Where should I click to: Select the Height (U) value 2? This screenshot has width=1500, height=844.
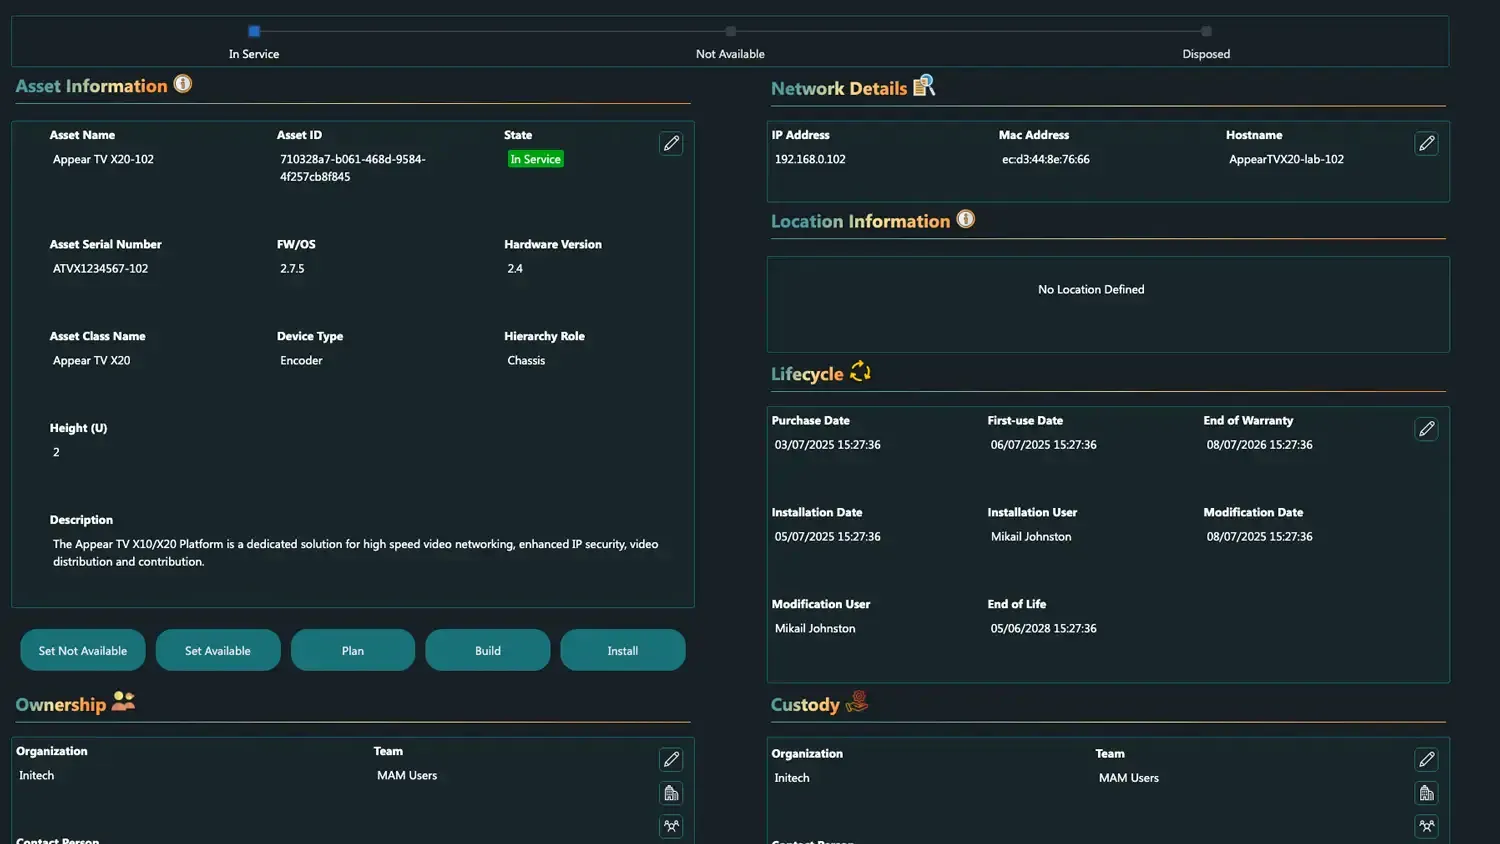[56, 452]
